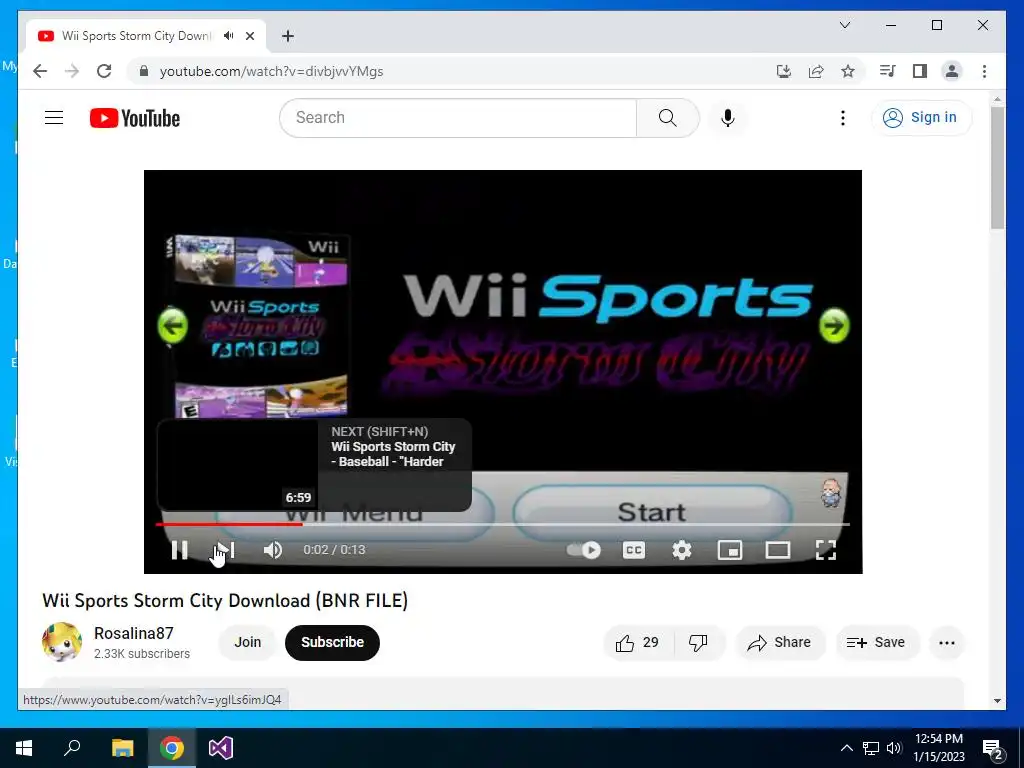
Task: Toggle the autoplay switch
Action: click(584, 550)
